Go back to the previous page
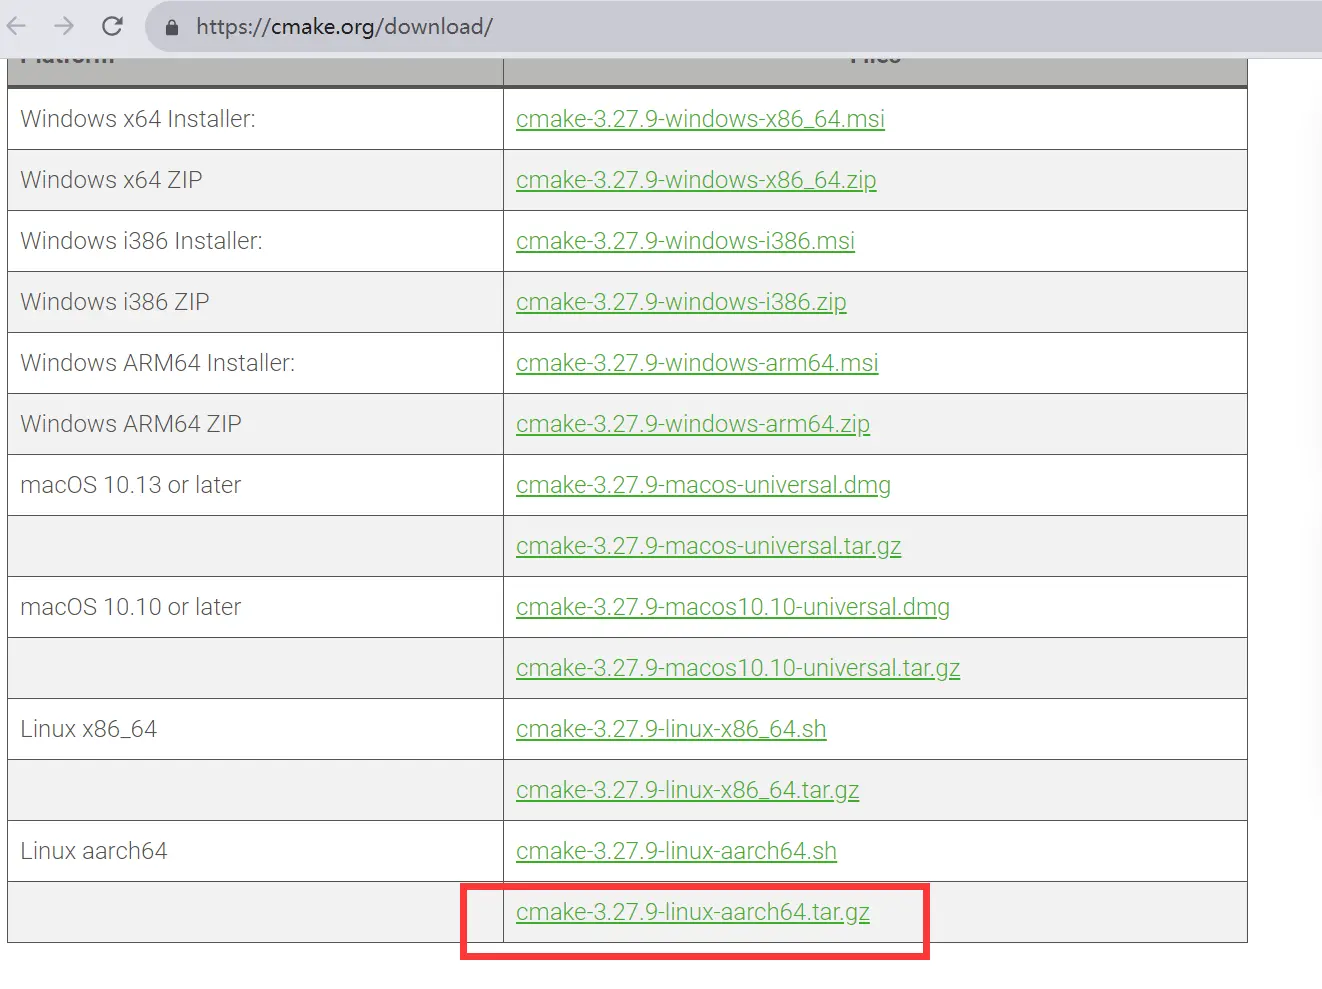The image size is (1322, 989). click(17, 26)
